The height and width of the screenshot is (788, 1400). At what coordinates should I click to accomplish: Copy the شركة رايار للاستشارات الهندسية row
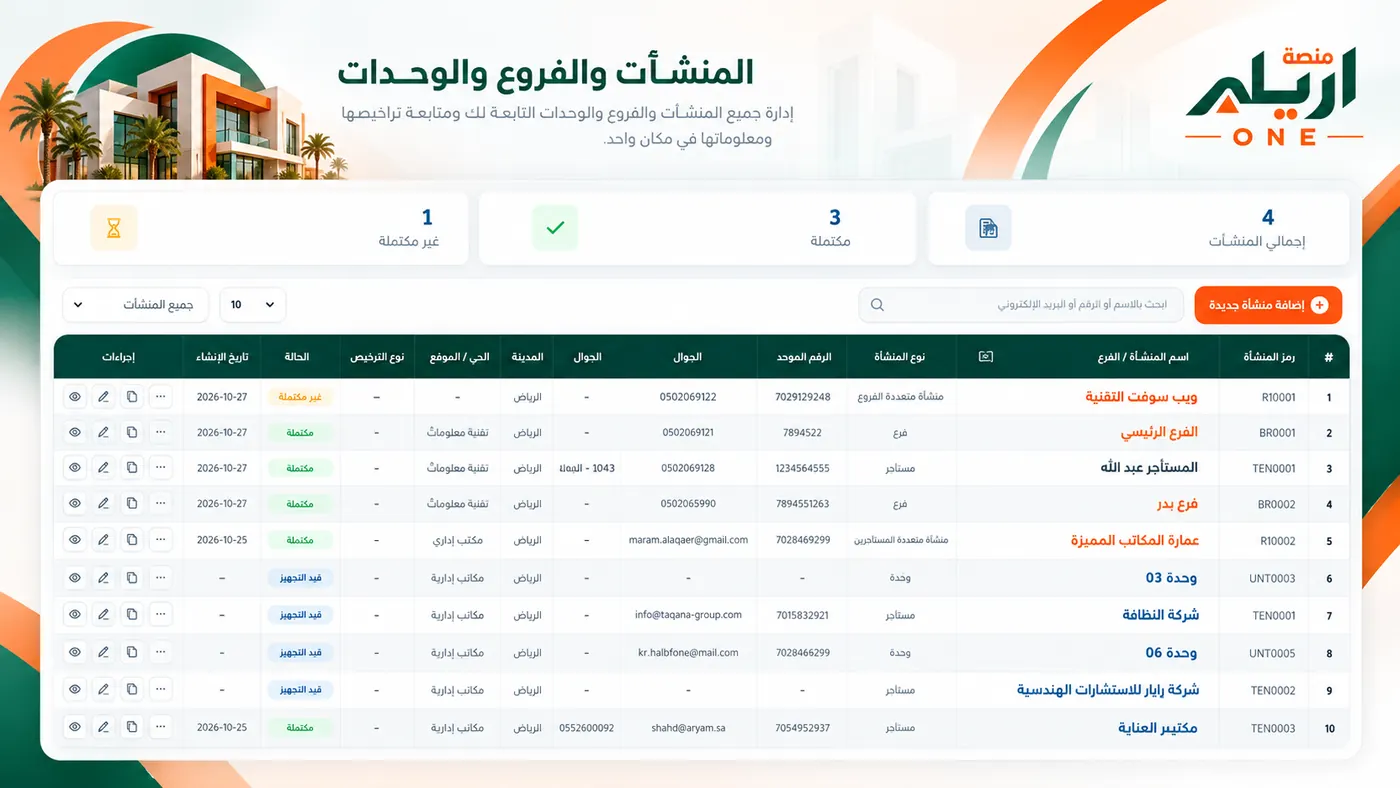point(132,689)
